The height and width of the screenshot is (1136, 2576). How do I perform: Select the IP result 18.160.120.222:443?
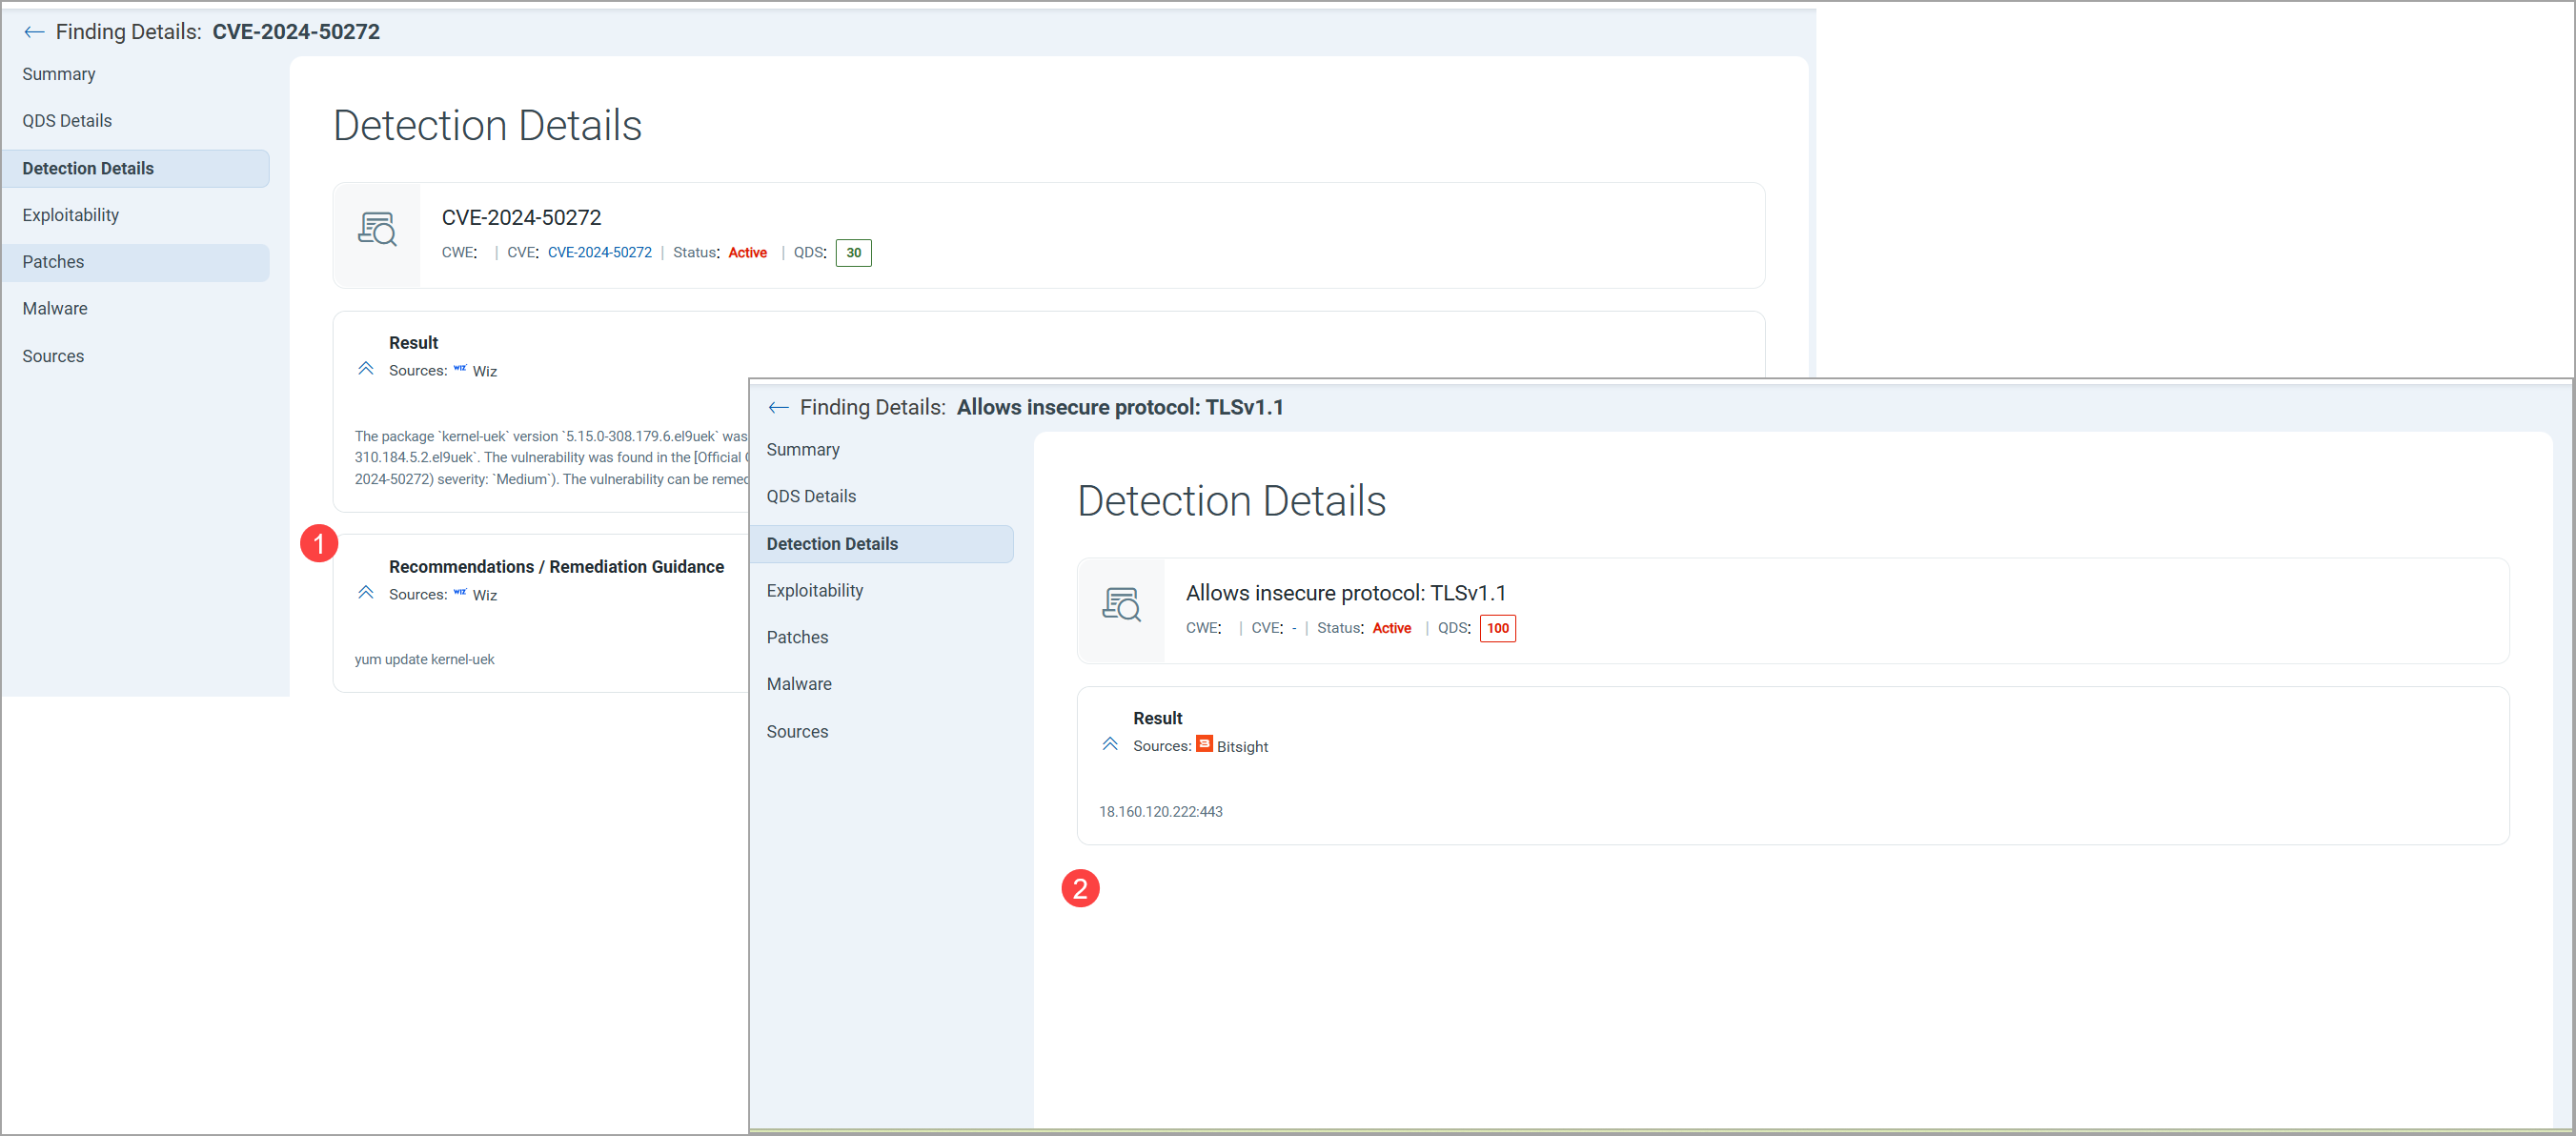tap(1160, 811)
